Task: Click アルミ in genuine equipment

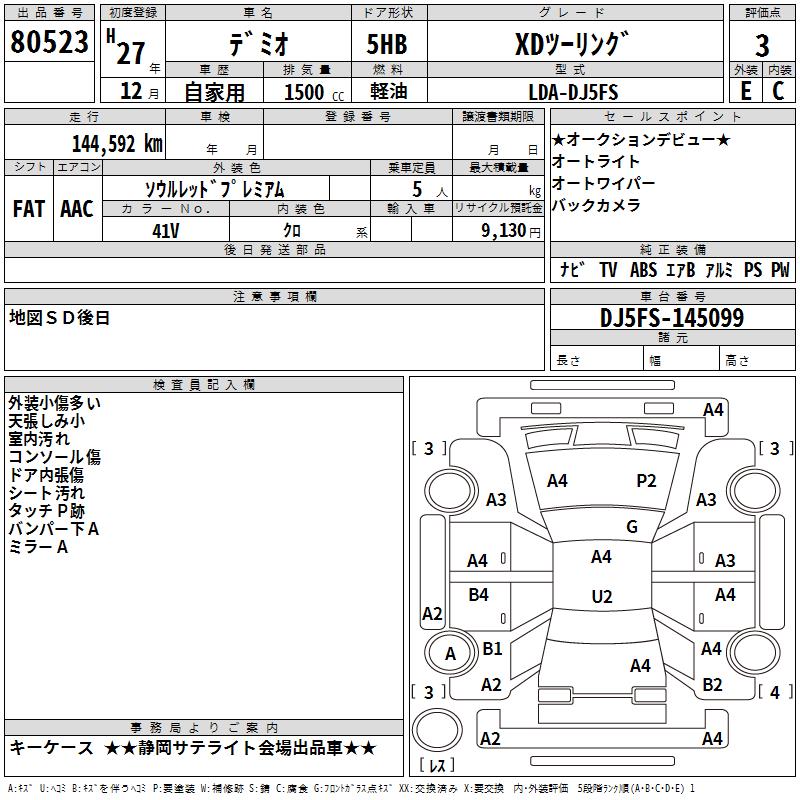Action: [x=719, y=270]
